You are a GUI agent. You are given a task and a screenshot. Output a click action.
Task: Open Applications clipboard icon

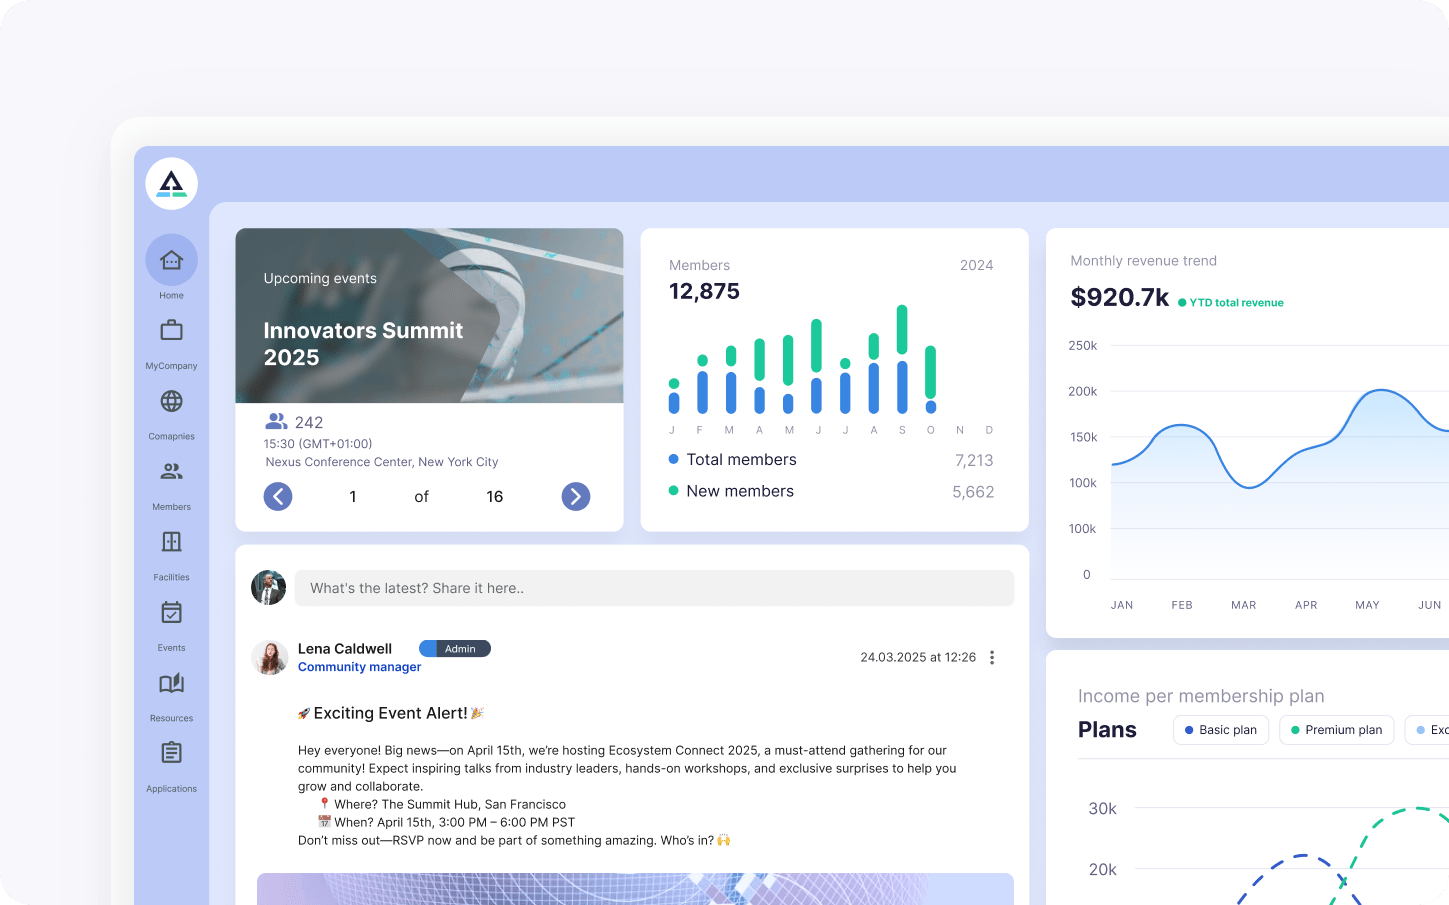coord(171,753)
